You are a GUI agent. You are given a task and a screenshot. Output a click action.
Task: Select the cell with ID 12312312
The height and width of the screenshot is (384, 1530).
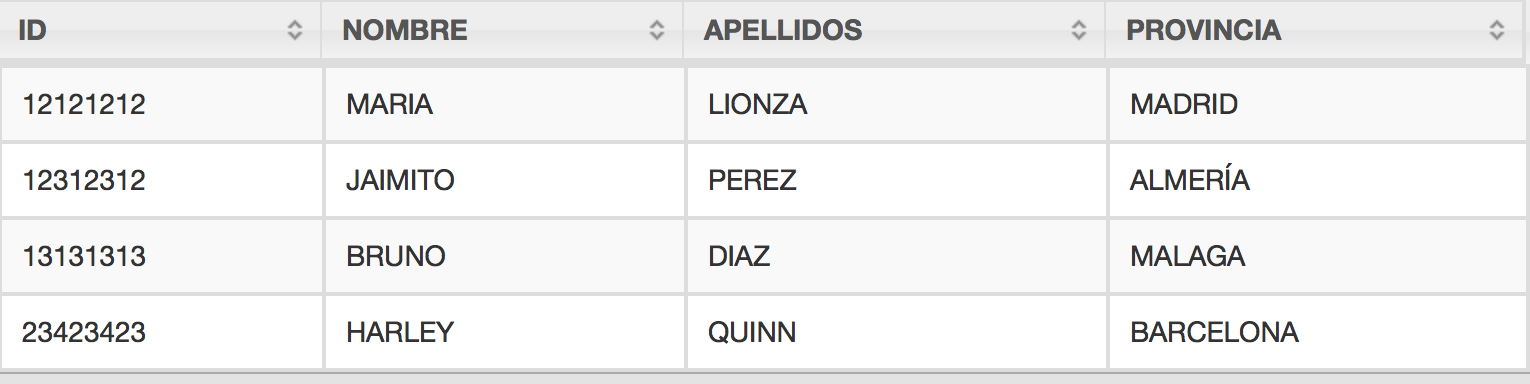[x=162, y=180]
